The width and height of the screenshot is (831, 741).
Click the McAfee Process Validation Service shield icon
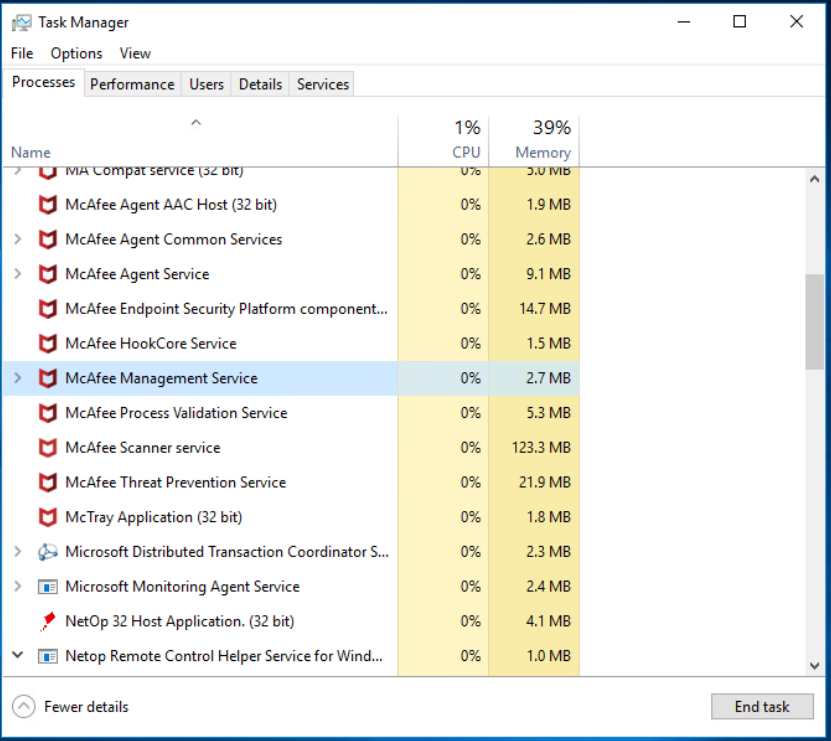coord(48,413)
